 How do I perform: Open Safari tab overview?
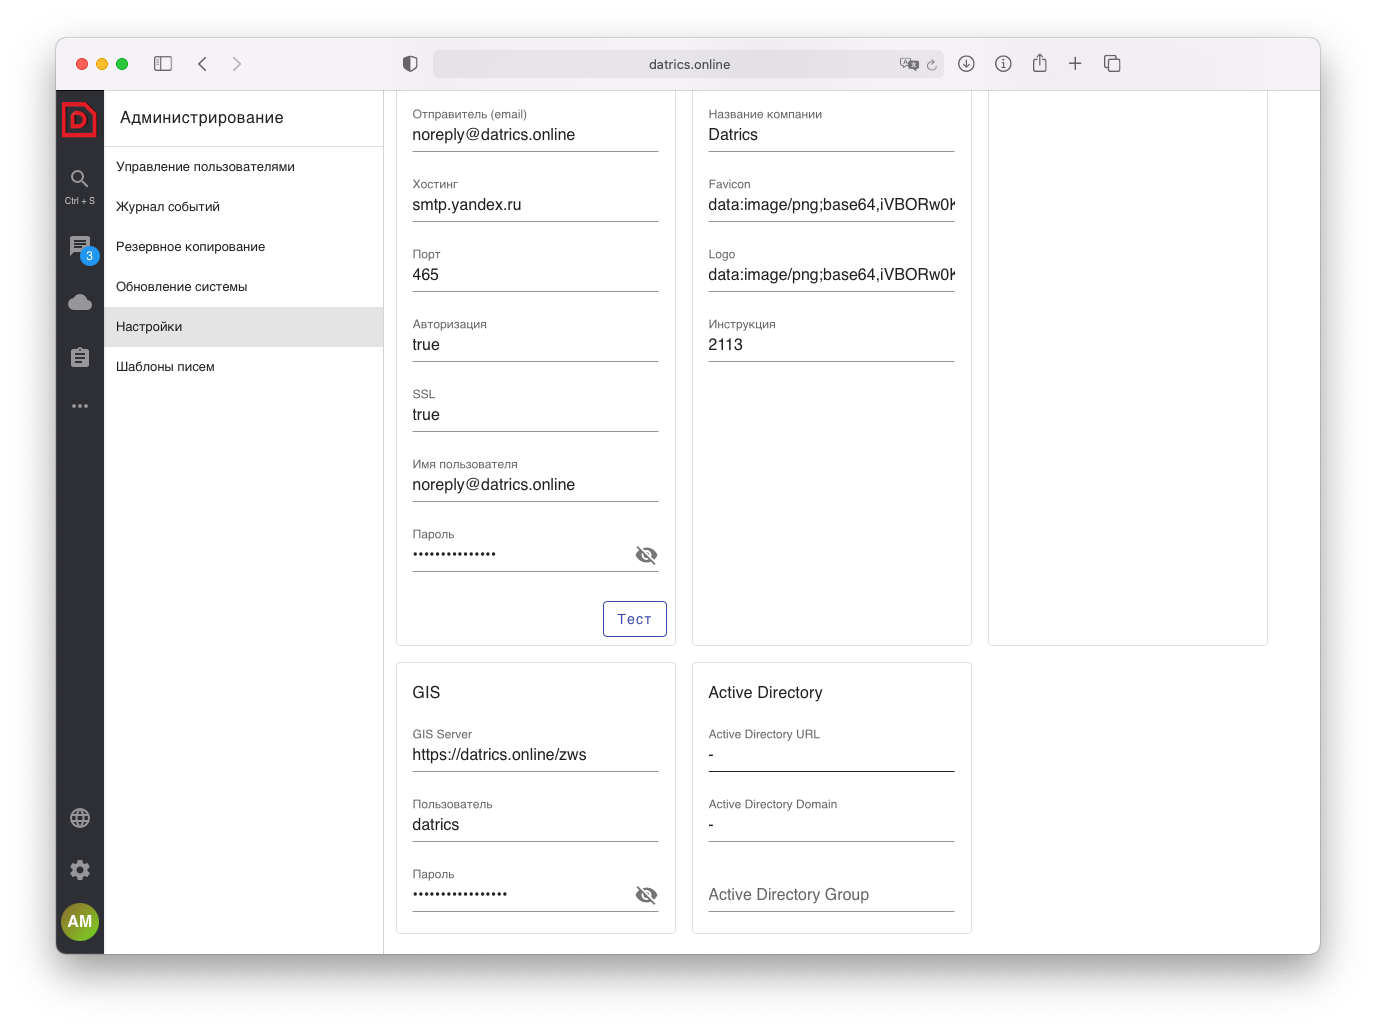pyautogui.click(x=1112, y=64)
